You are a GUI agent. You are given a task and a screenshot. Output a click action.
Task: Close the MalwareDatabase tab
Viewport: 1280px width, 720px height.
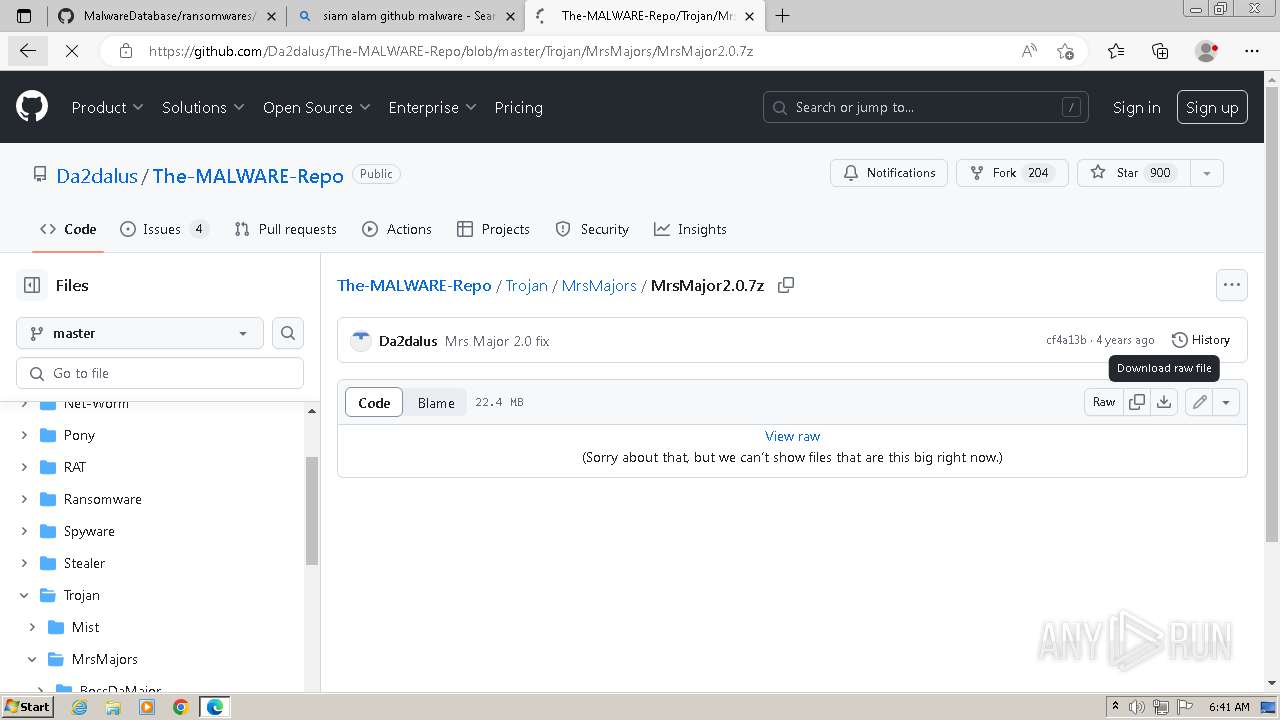(271, 16)
